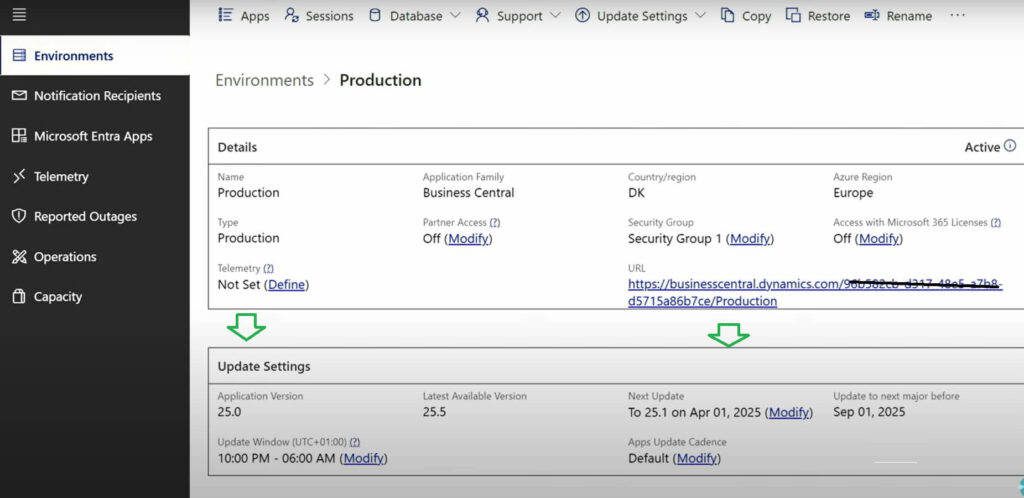Select the 'Business Central' application family value

tap(468, 193)
